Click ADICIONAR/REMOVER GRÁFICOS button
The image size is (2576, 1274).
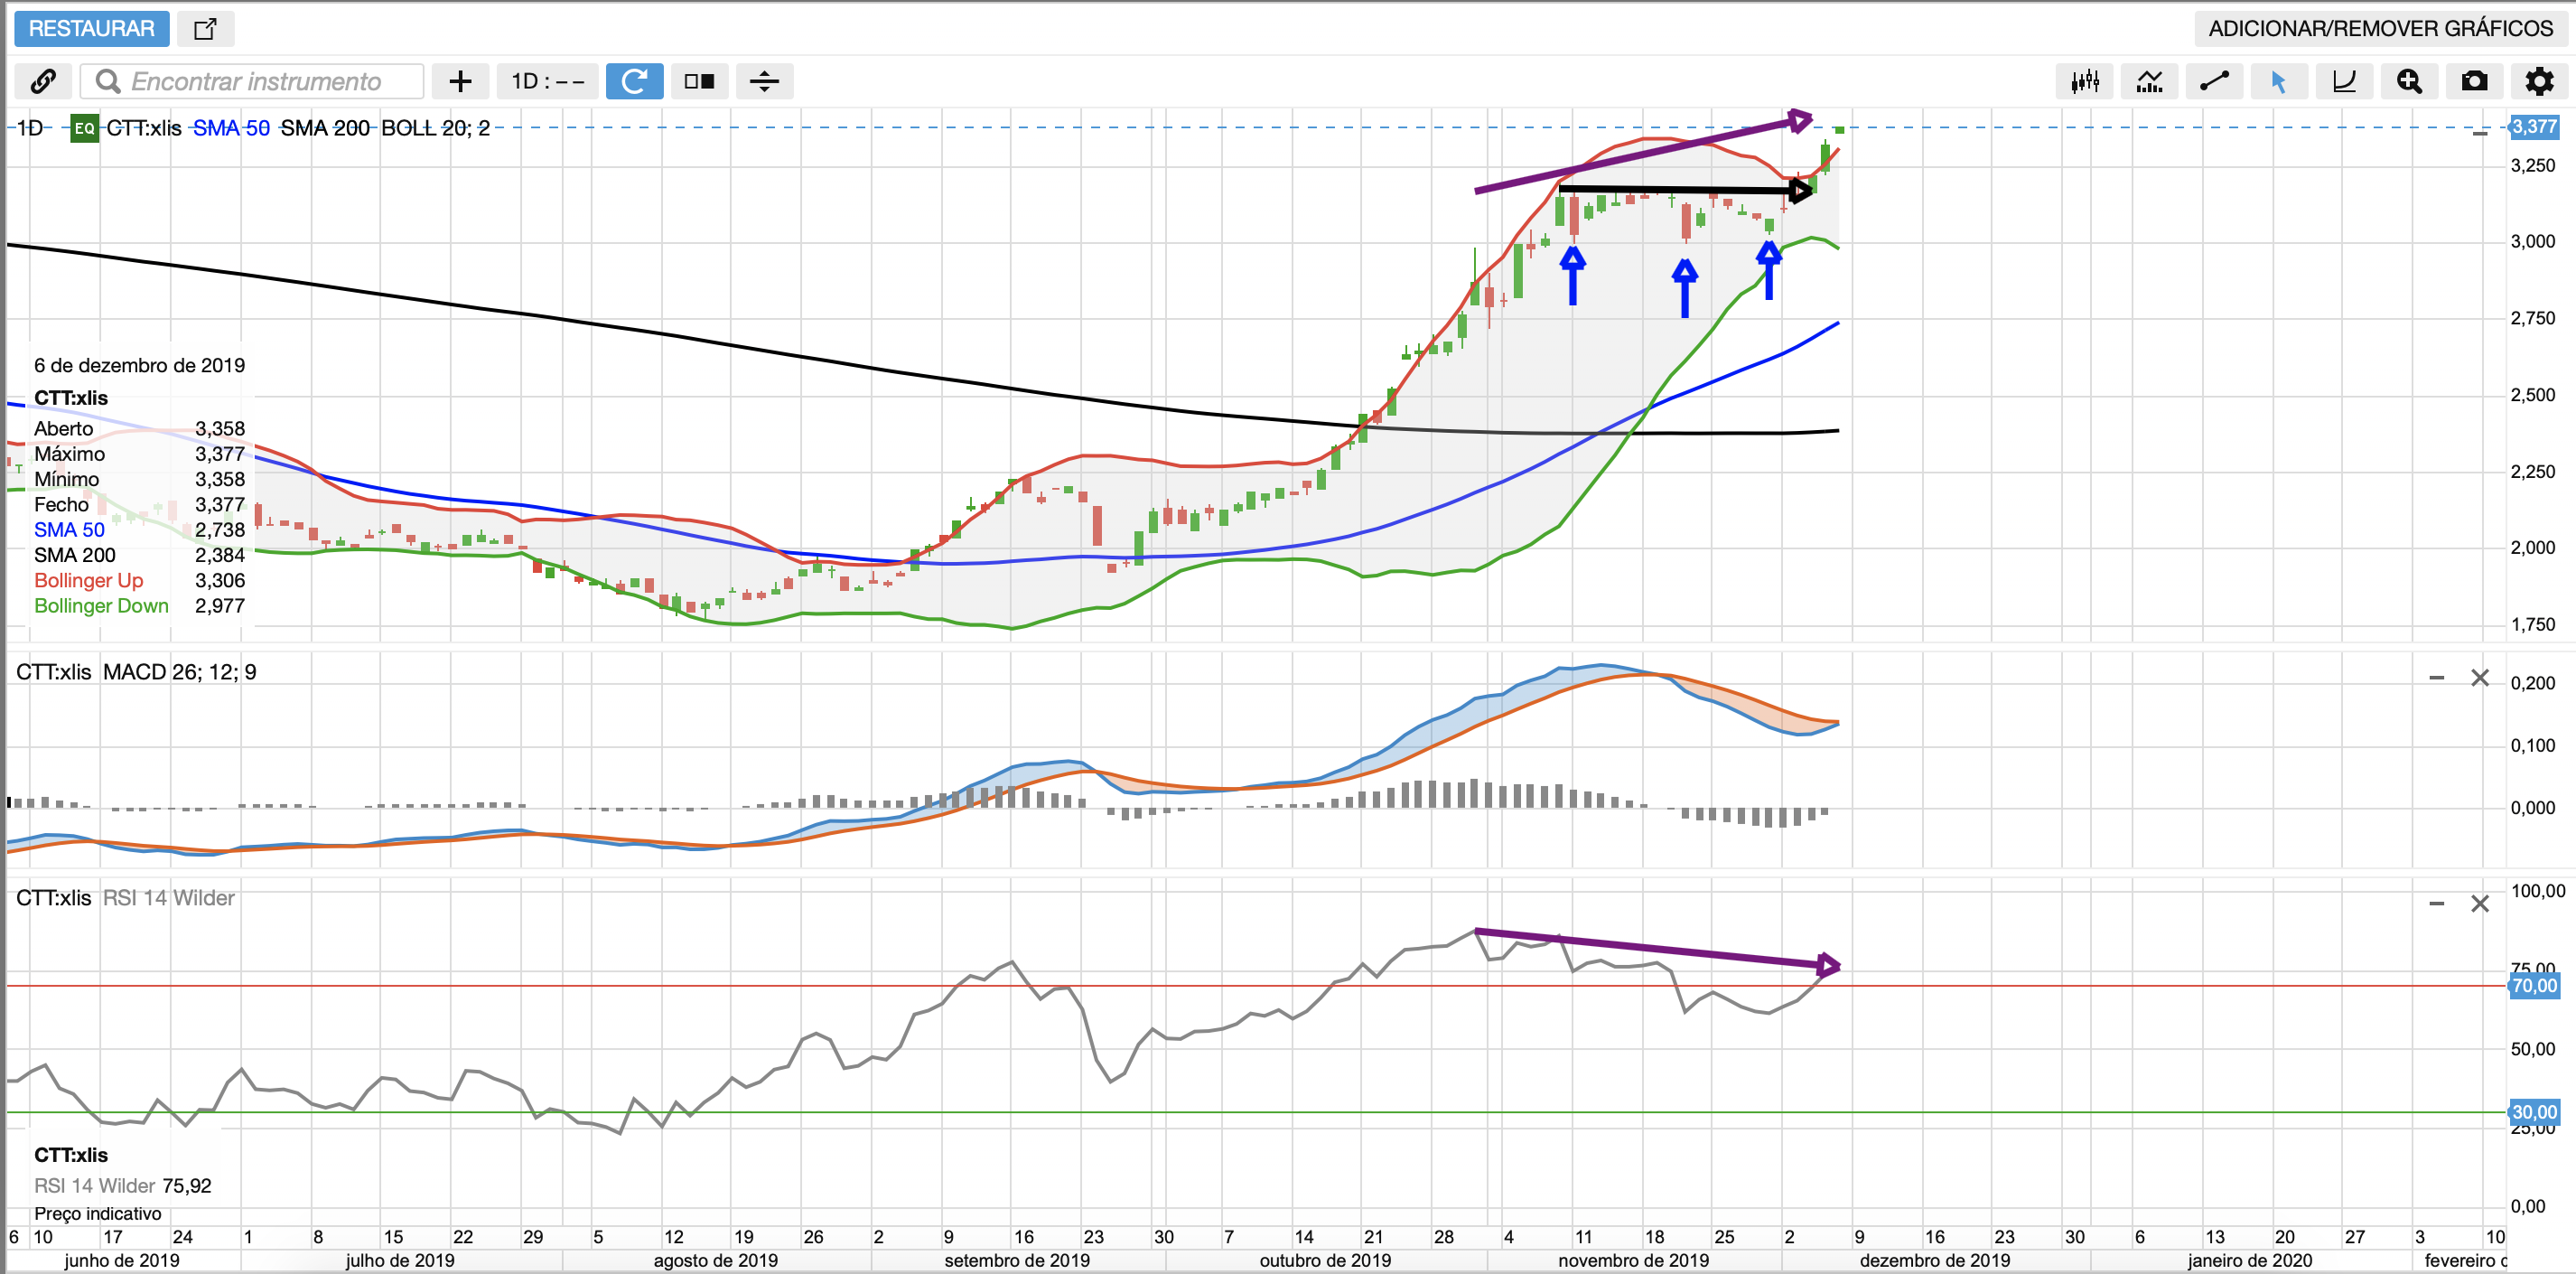2380,28
